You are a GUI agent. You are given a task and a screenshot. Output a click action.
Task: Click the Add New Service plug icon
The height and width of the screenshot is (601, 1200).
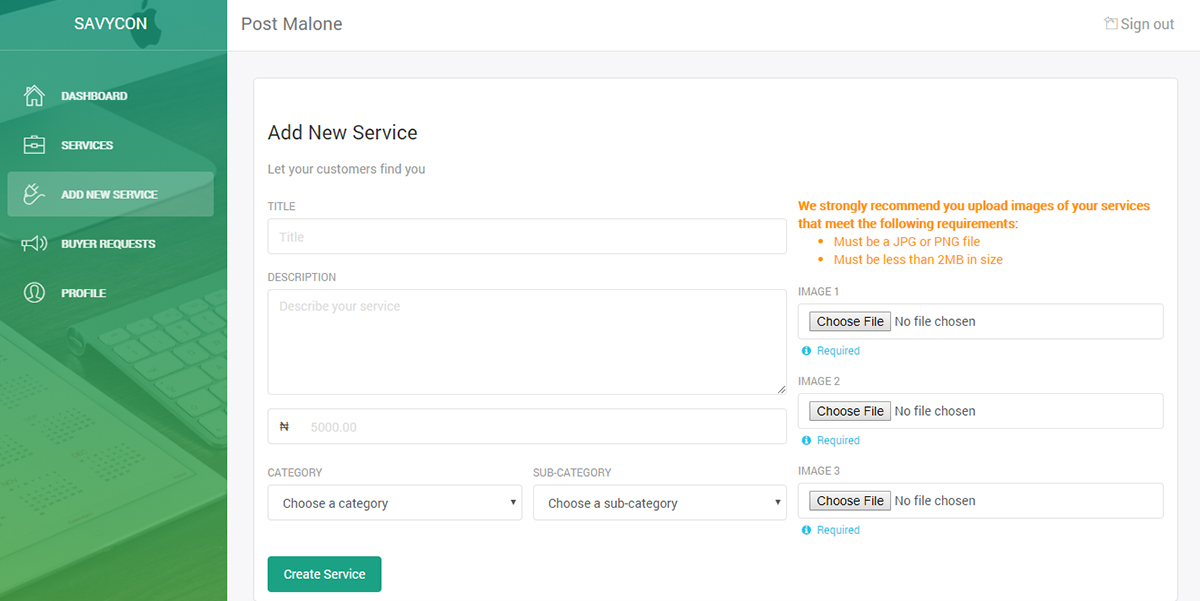(34, 194)
